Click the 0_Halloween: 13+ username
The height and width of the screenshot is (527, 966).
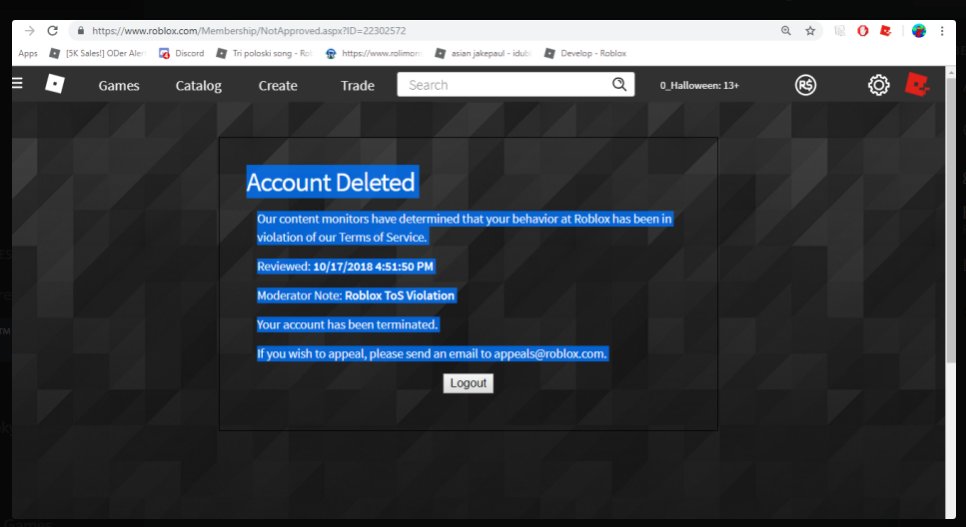coord(699,86)
